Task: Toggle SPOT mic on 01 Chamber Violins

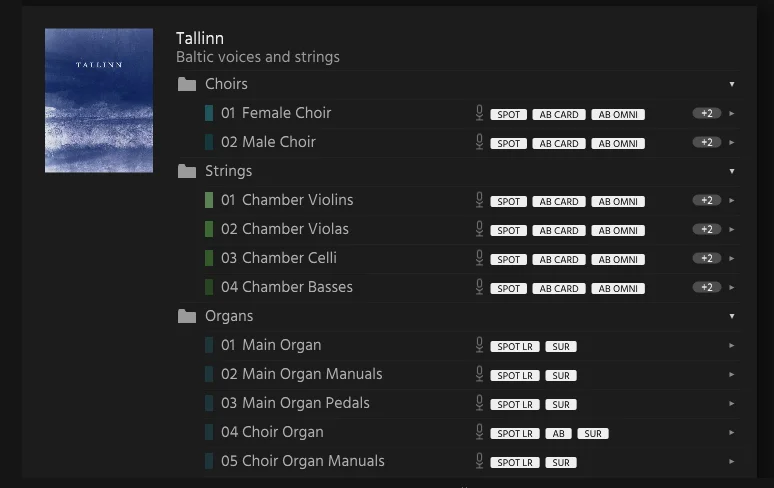Action: pyautogui.click(x=508, y=202)
